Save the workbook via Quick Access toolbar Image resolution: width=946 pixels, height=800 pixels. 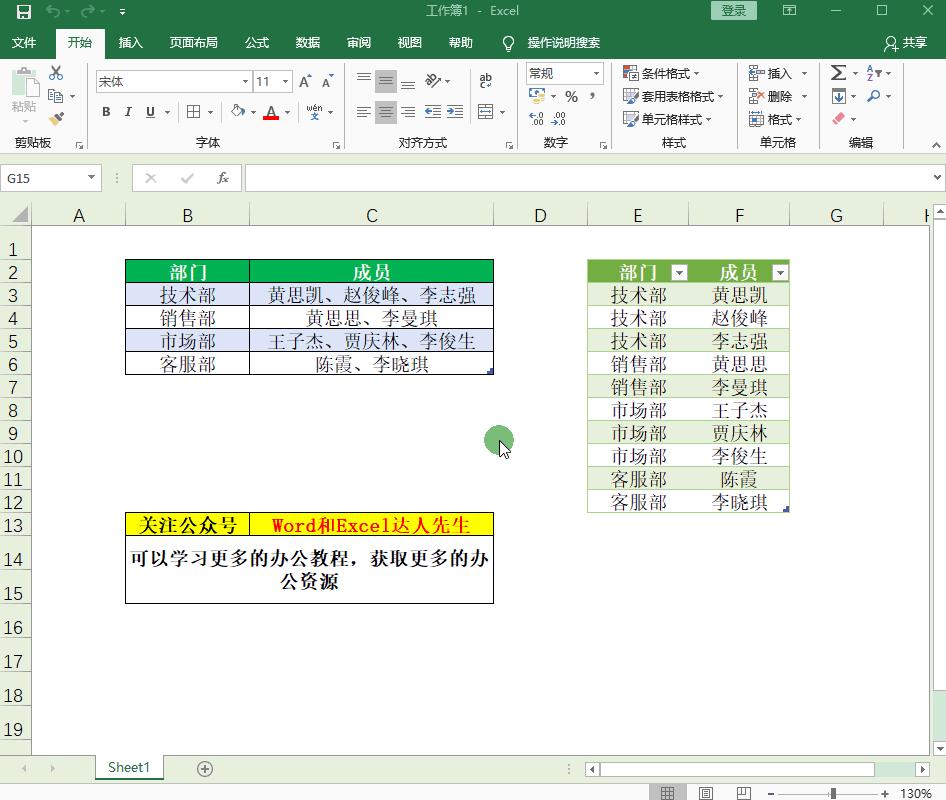tap(24, 12)
